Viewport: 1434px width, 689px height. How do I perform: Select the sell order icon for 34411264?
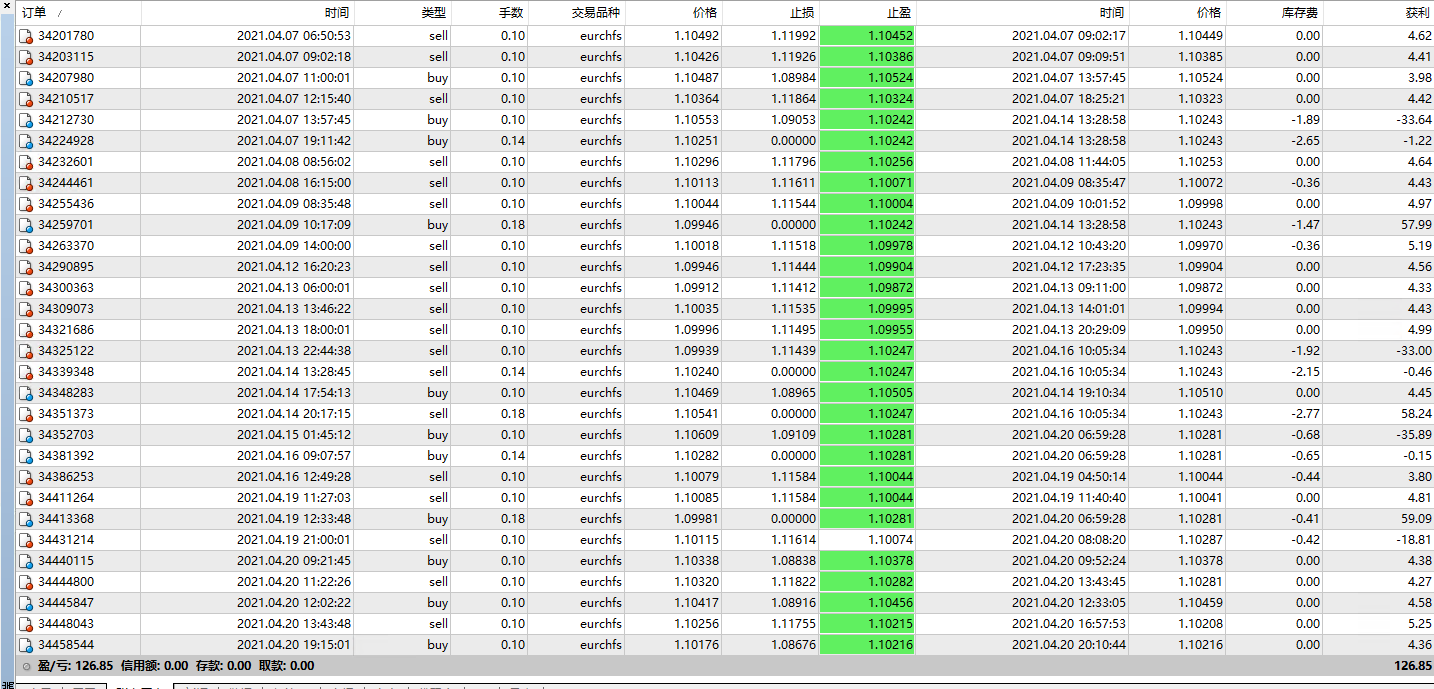tap(26, 498)
